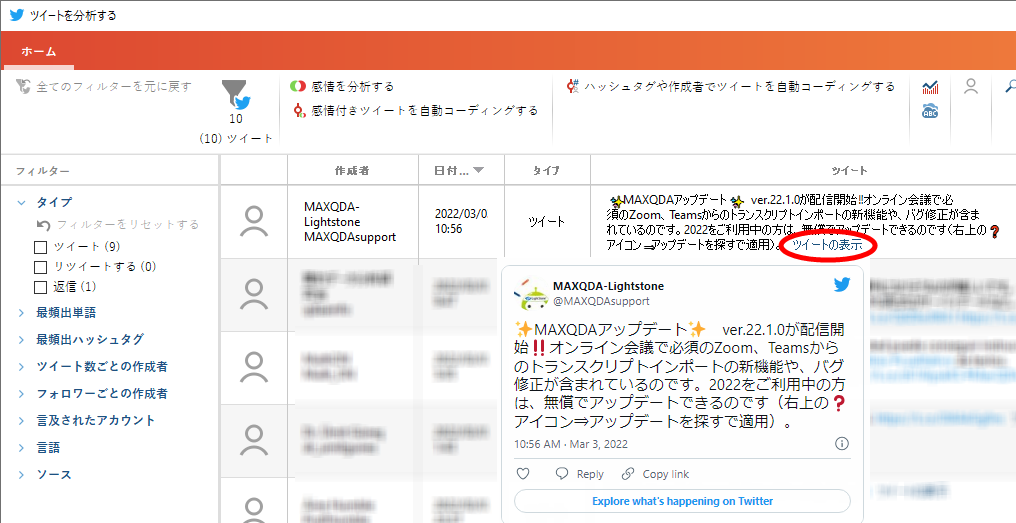The width and height of the screenshot is (1016, 523).
Task: Click the Twitter logo in tweet preview
Action: [x=842, y=285]
